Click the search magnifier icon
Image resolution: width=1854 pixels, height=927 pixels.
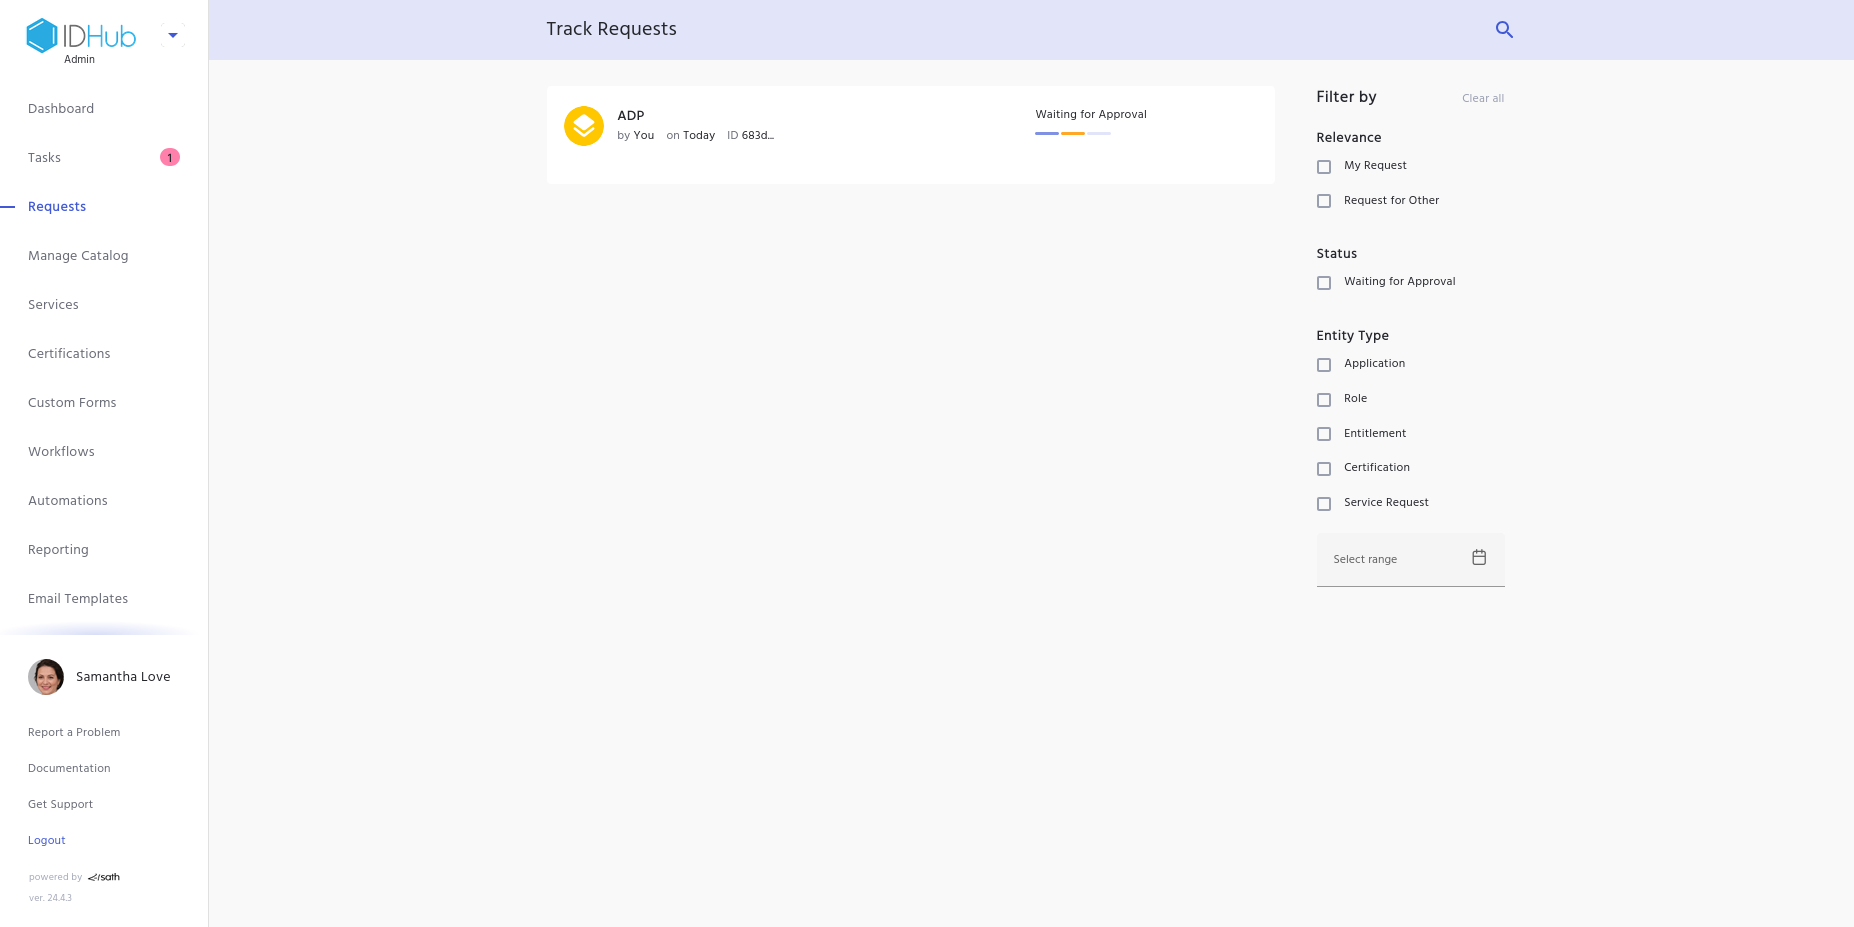[1504, 30]
